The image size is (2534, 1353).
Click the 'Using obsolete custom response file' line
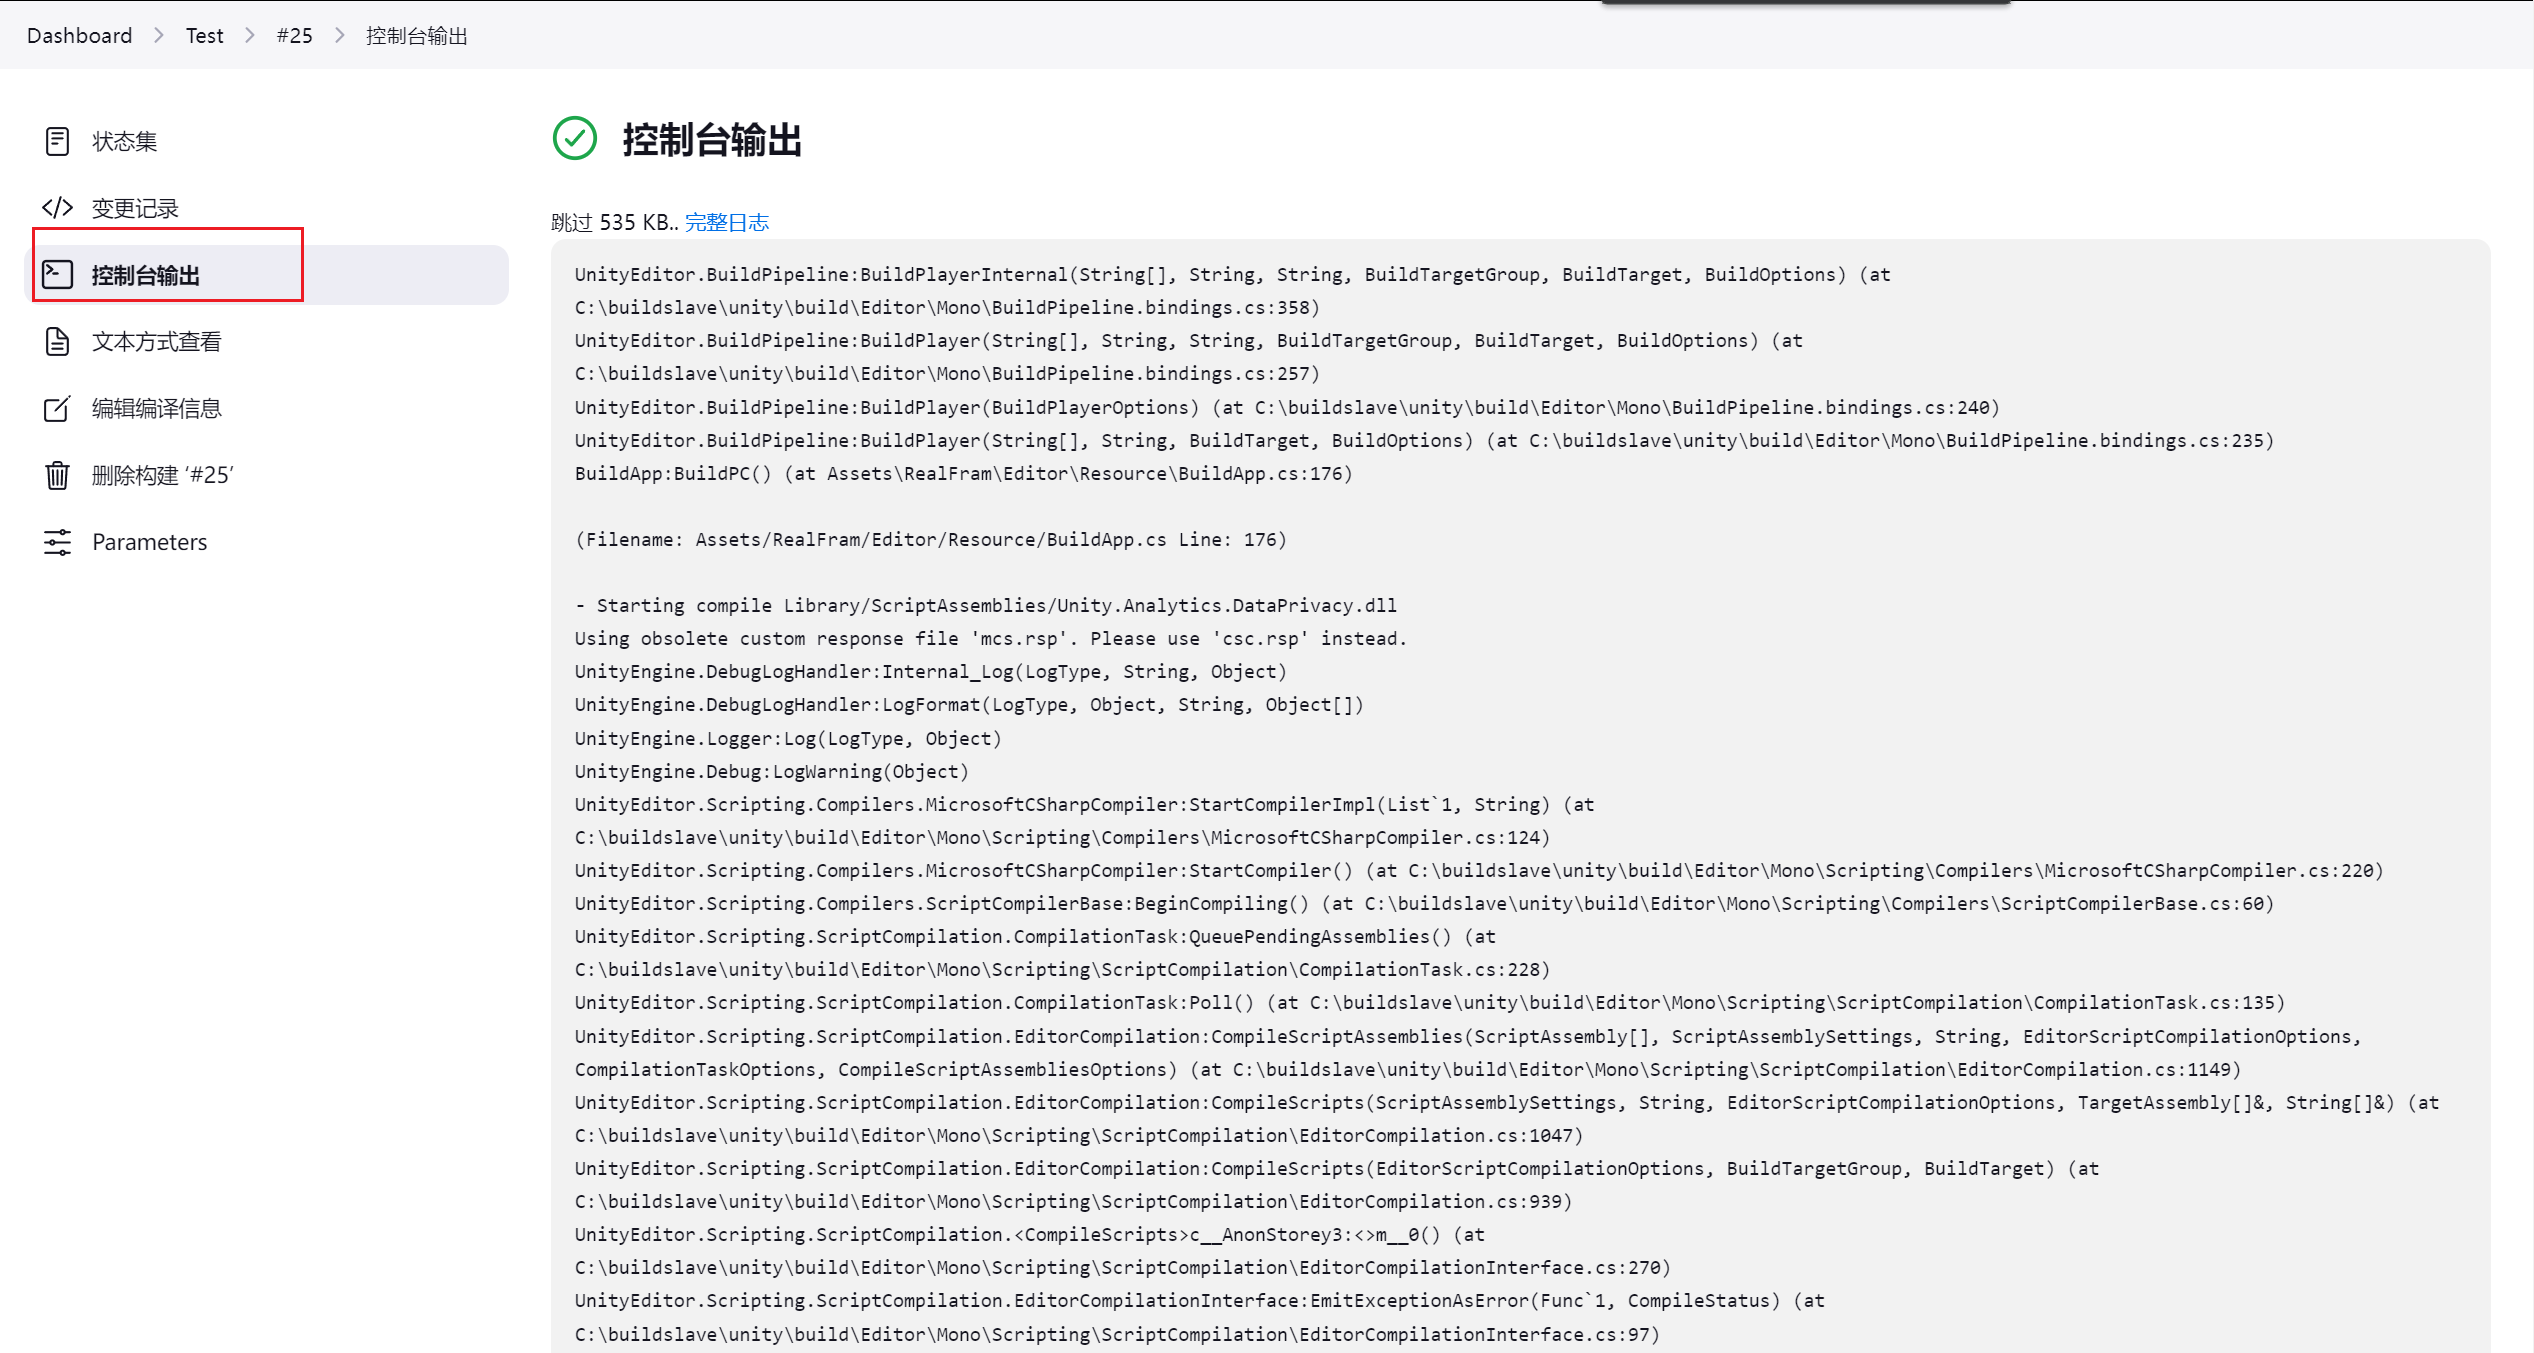(990, 638)
